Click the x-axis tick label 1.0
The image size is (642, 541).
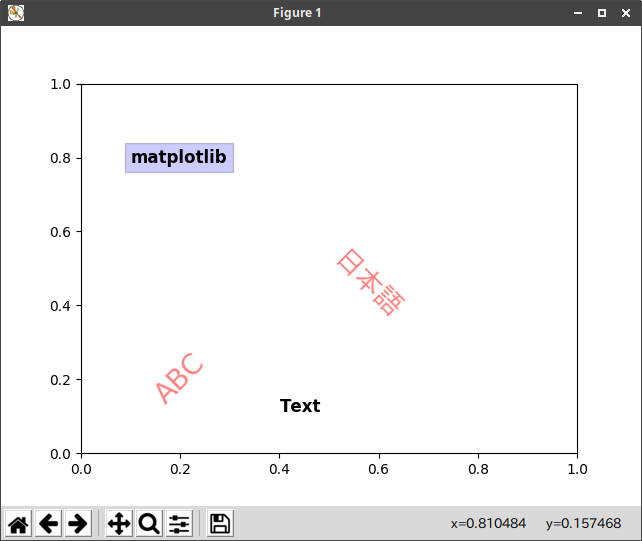click(x=577, y=469)
